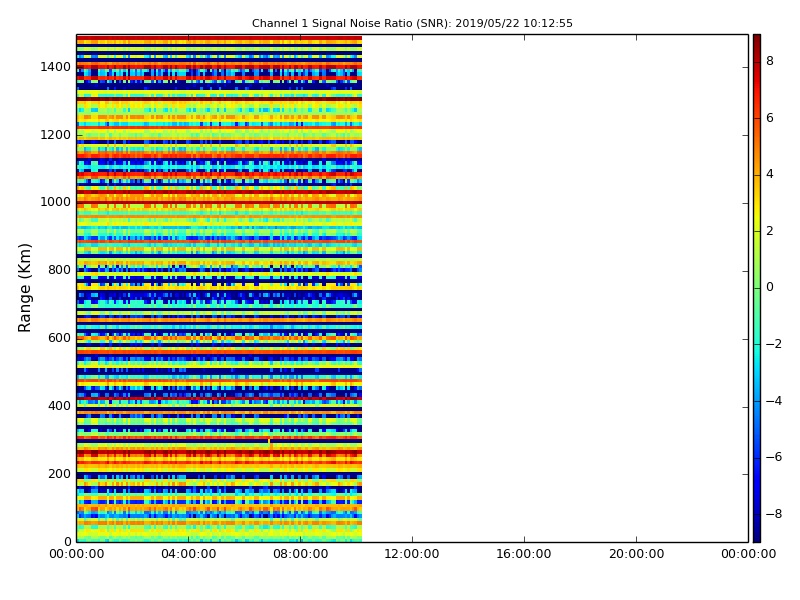Click the 1000 tick label on the range axis

tap(56, 202)
